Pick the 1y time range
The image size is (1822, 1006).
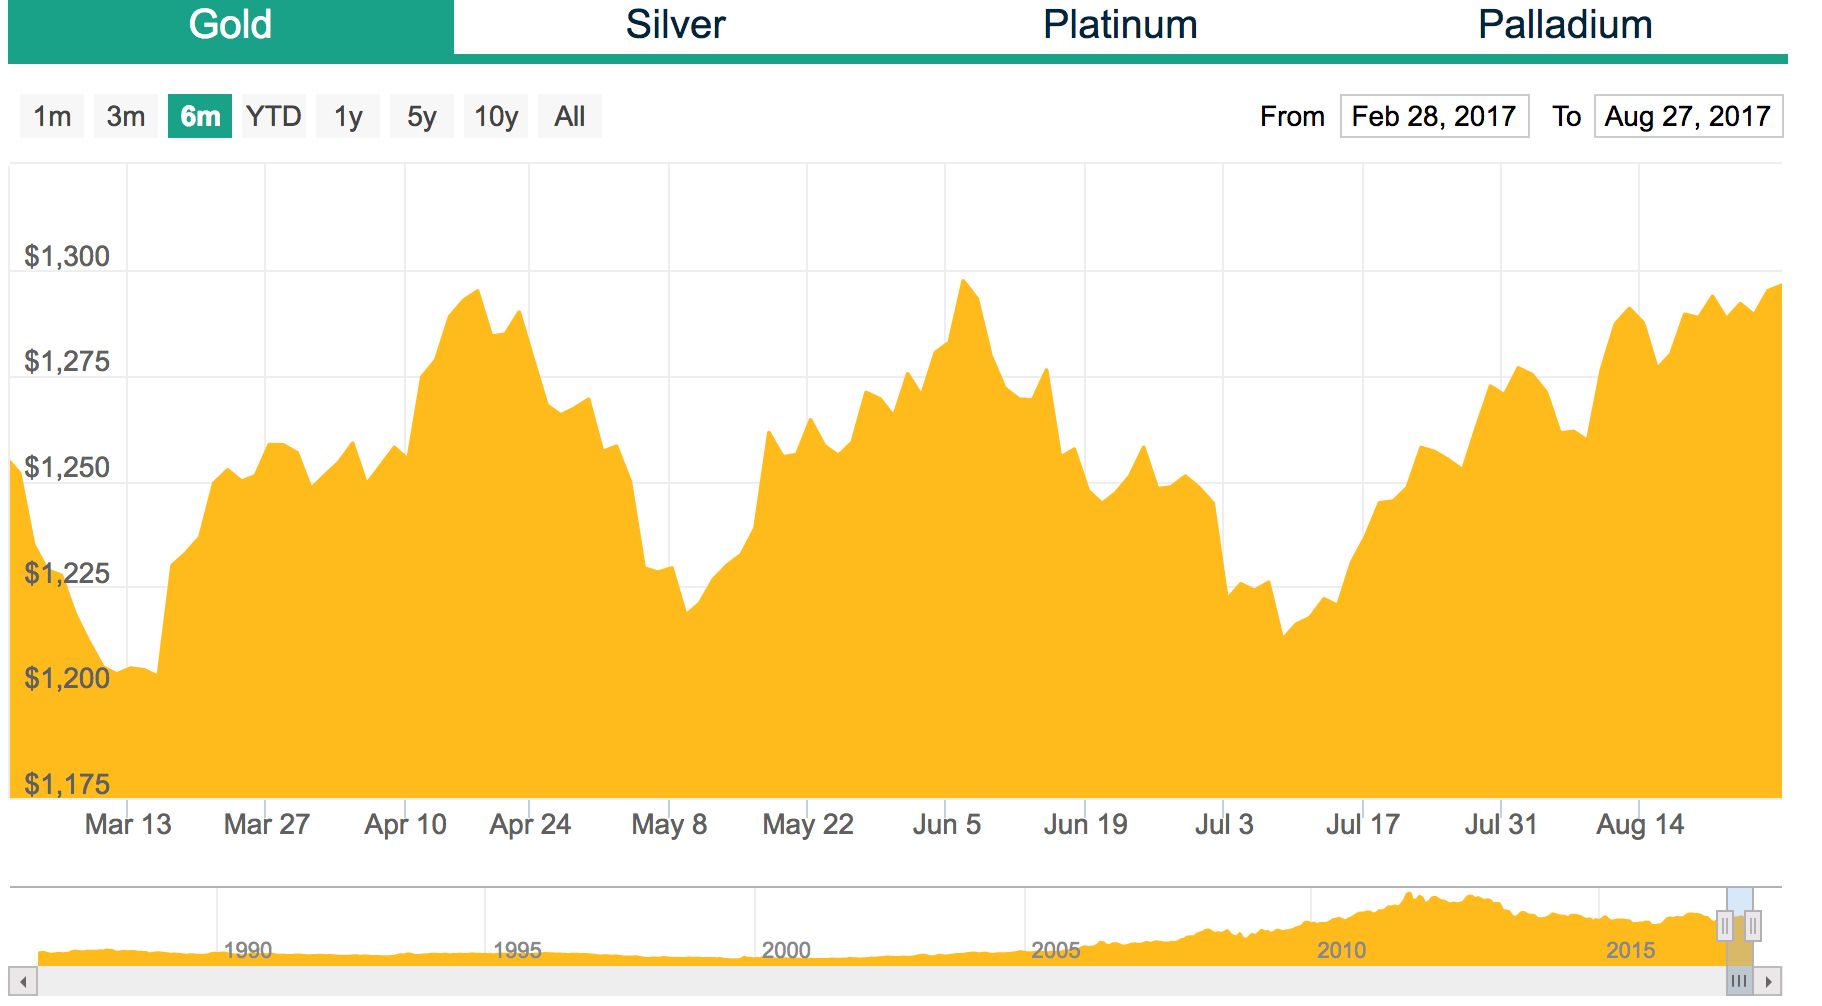[x=348, y=116]
